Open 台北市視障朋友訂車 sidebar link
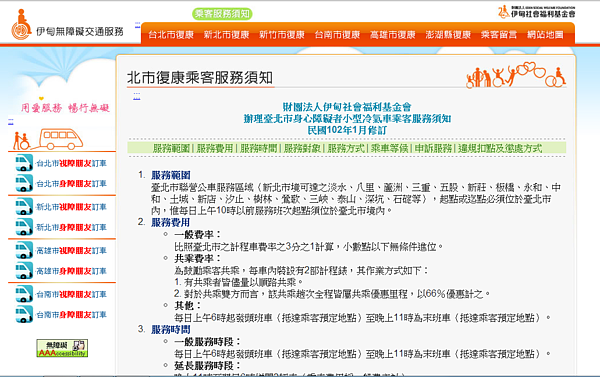The height and width of the screenshot is (377, 600). click(71, 163)
